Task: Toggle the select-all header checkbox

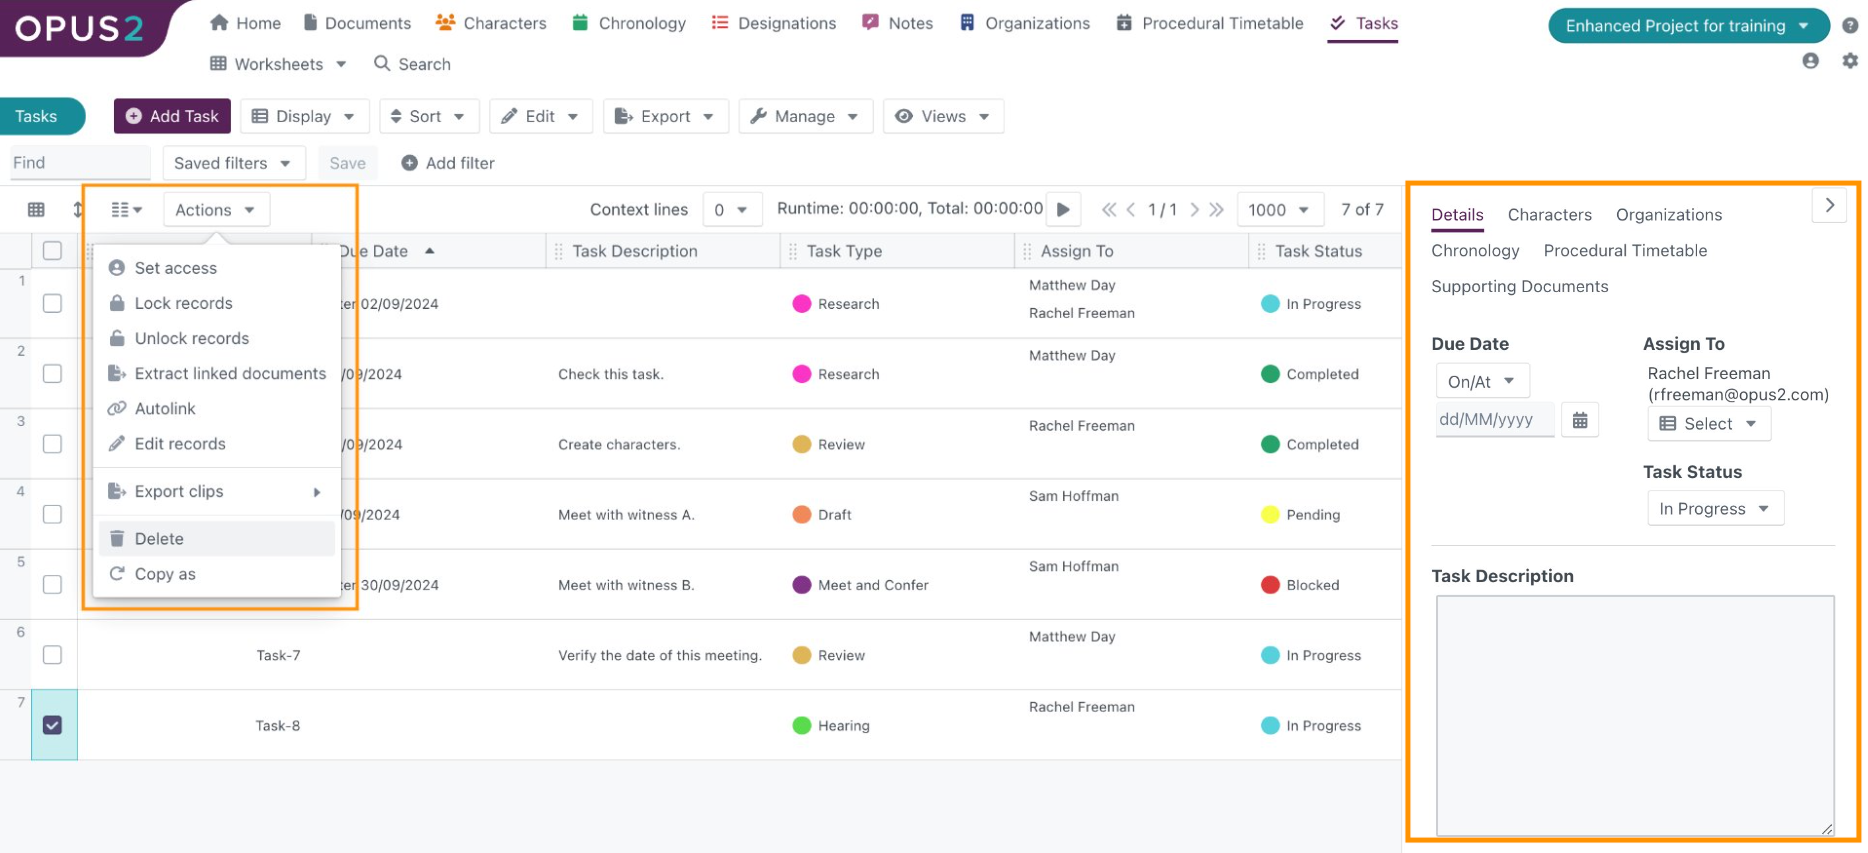Action: pos(53,251)
